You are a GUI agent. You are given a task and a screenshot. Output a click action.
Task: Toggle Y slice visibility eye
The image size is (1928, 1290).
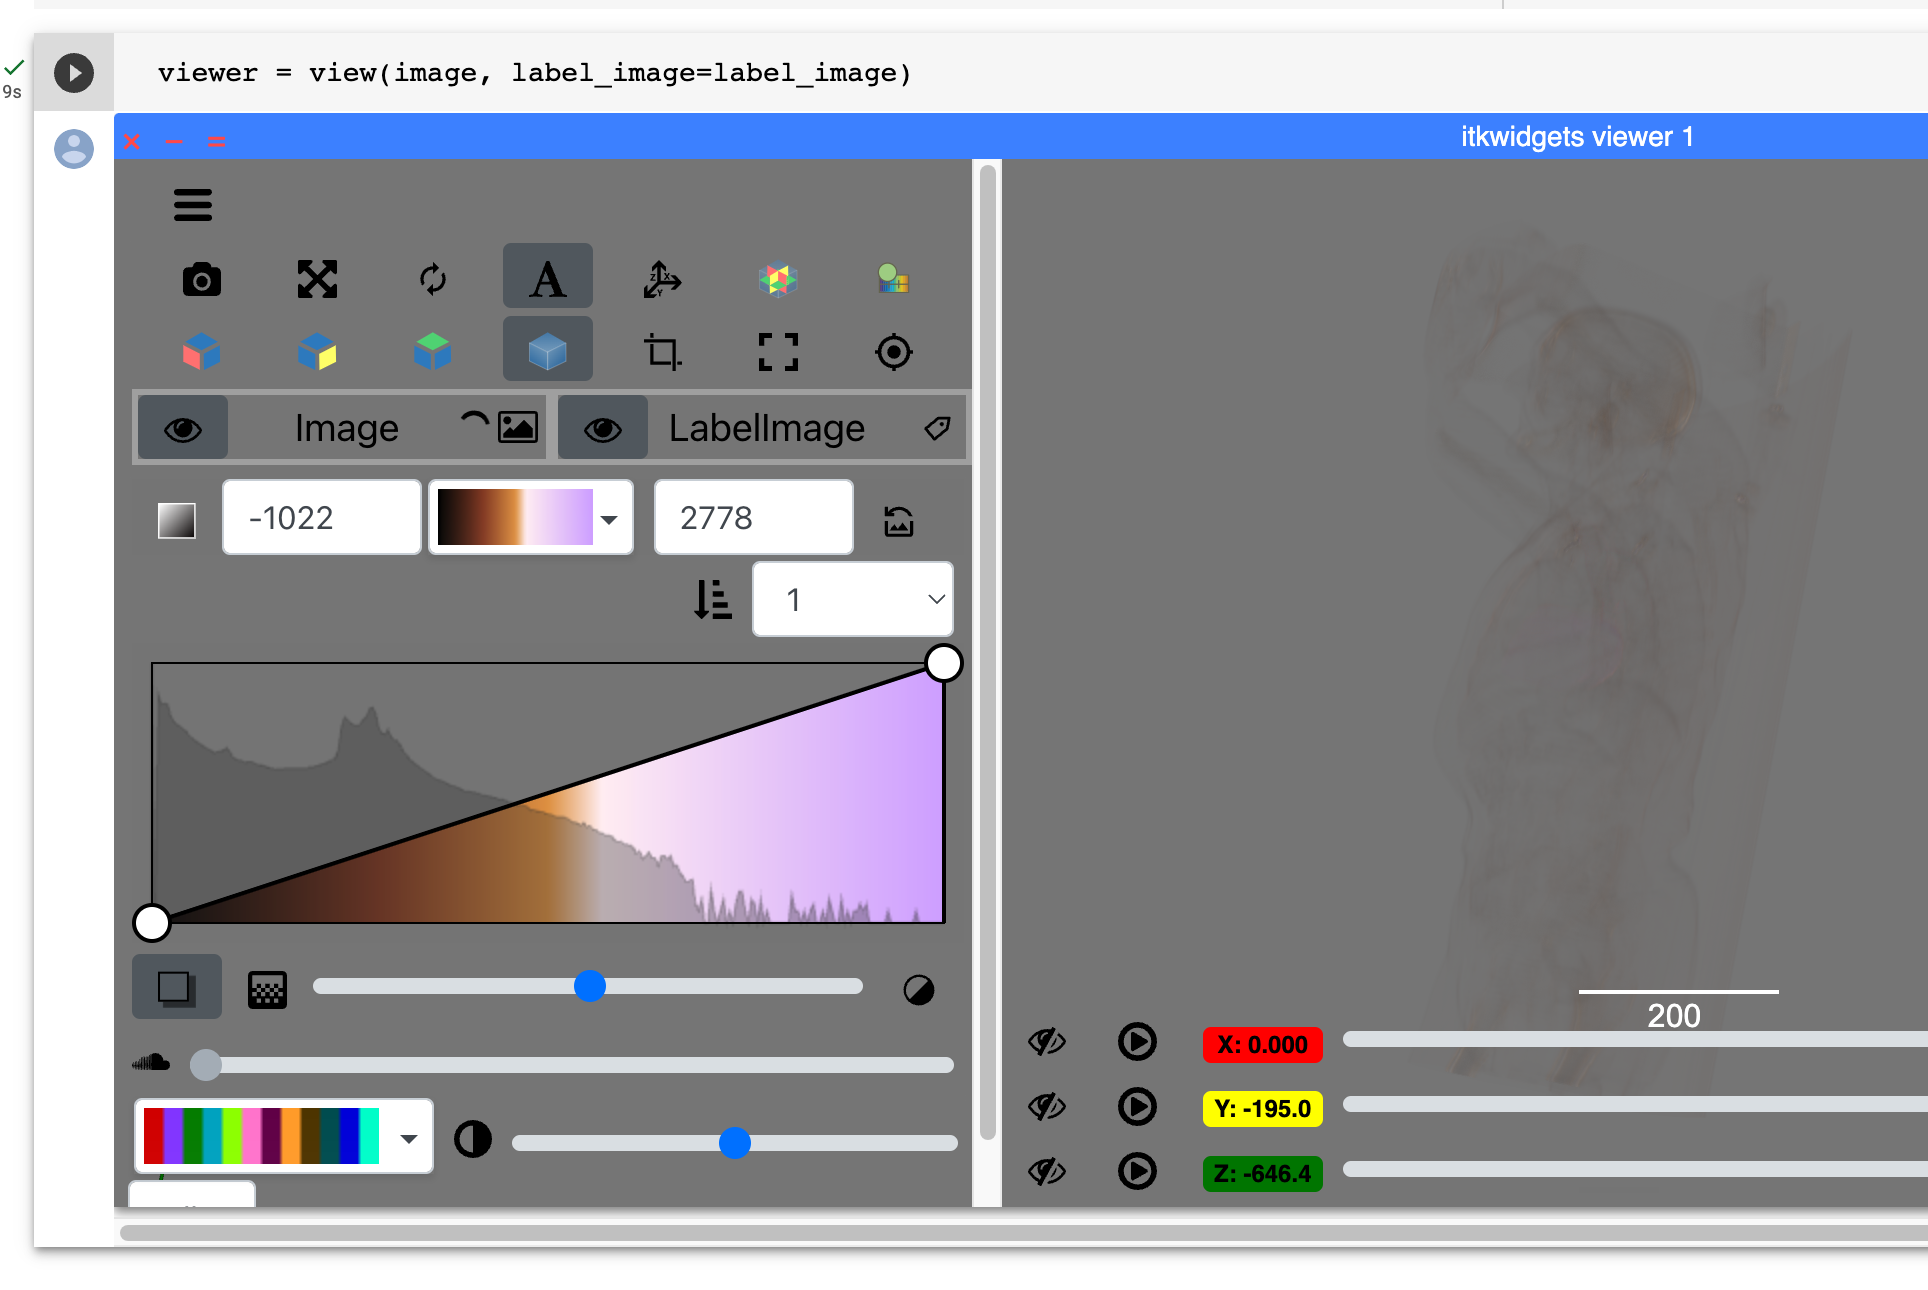click(x=1047, y=1107)
